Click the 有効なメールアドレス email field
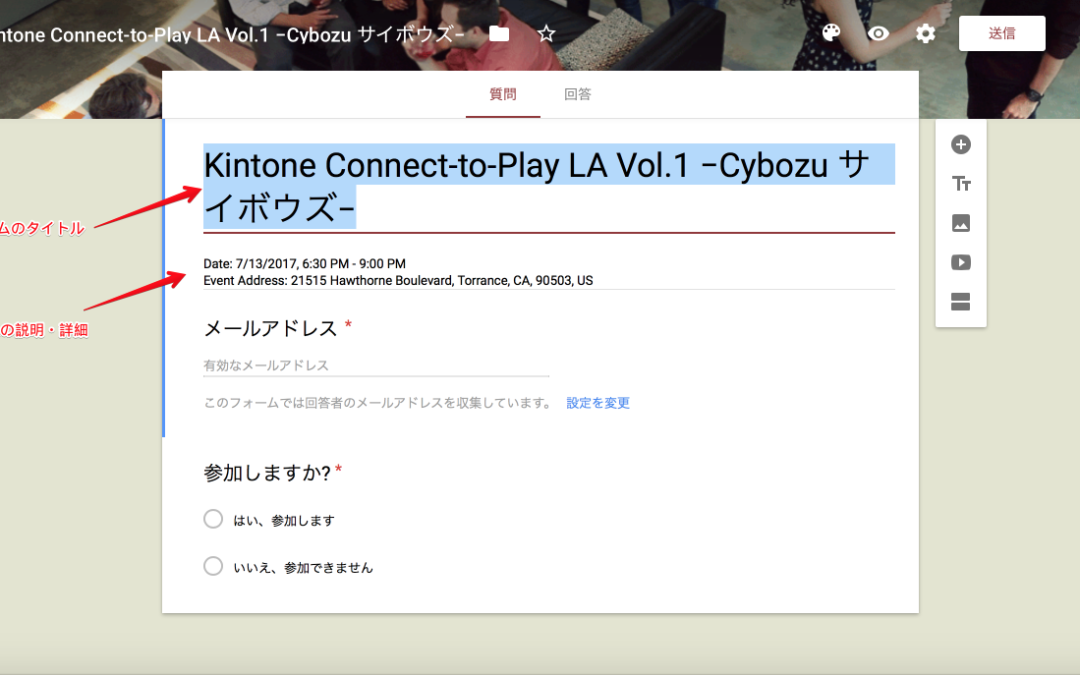Image resolution: width=1080 pixels, height=675 pixels. click(376, 366)
